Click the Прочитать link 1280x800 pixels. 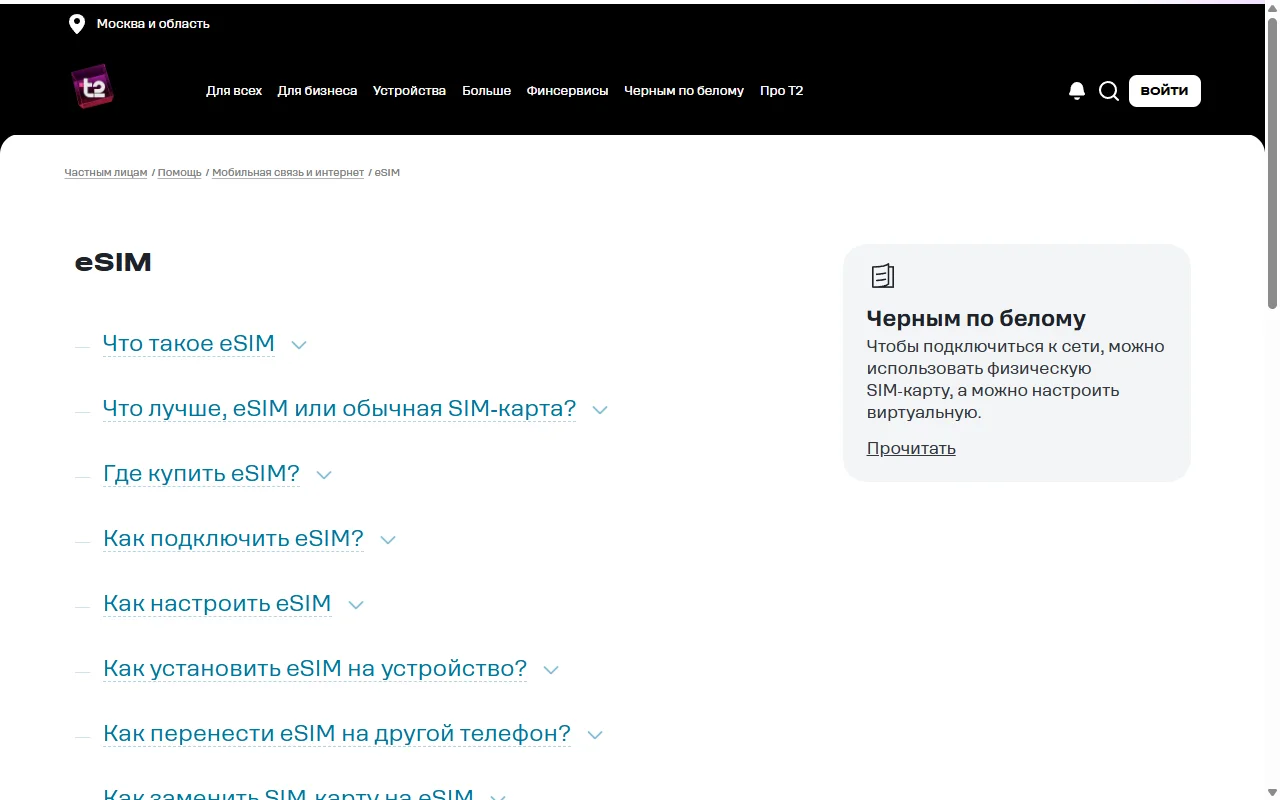[x=911, y=448]
